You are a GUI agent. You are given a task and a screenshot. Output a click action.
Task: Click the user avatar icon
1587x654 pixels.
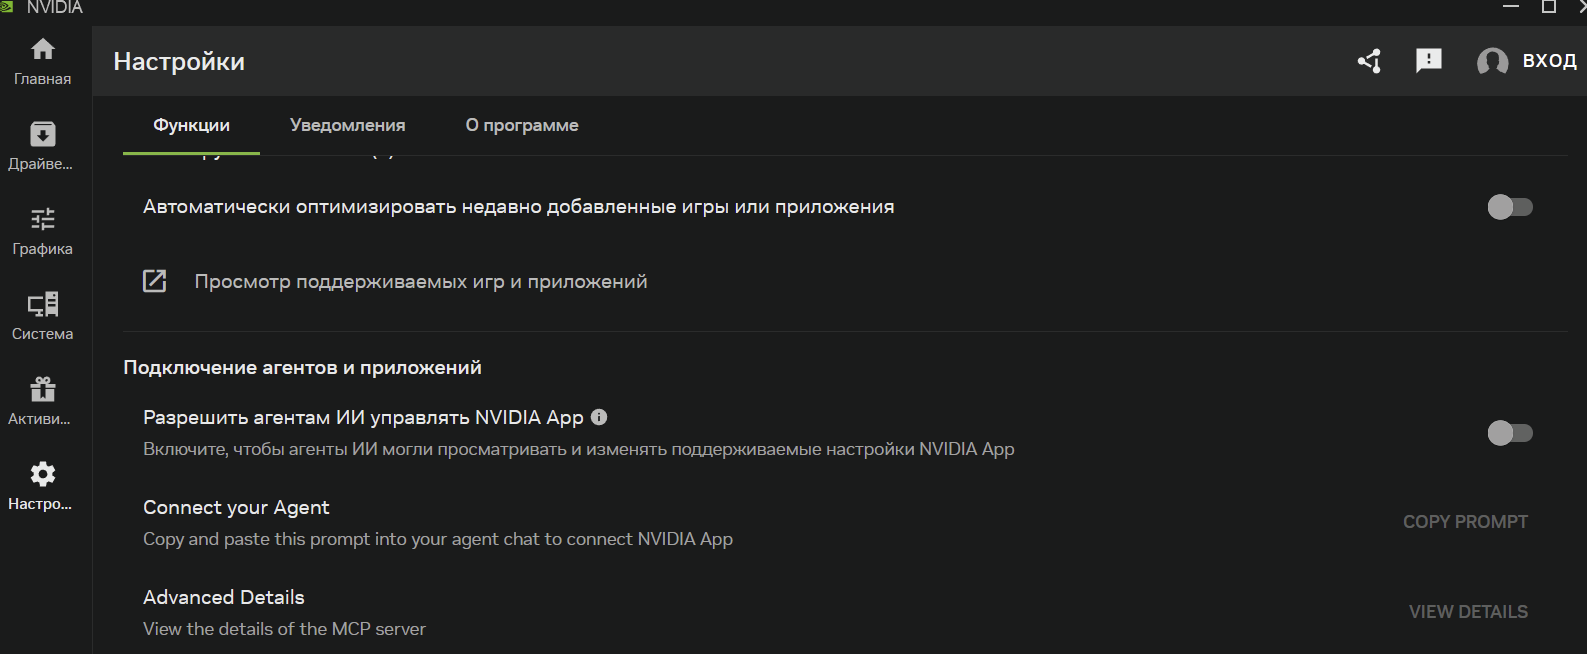(1492, 62)
